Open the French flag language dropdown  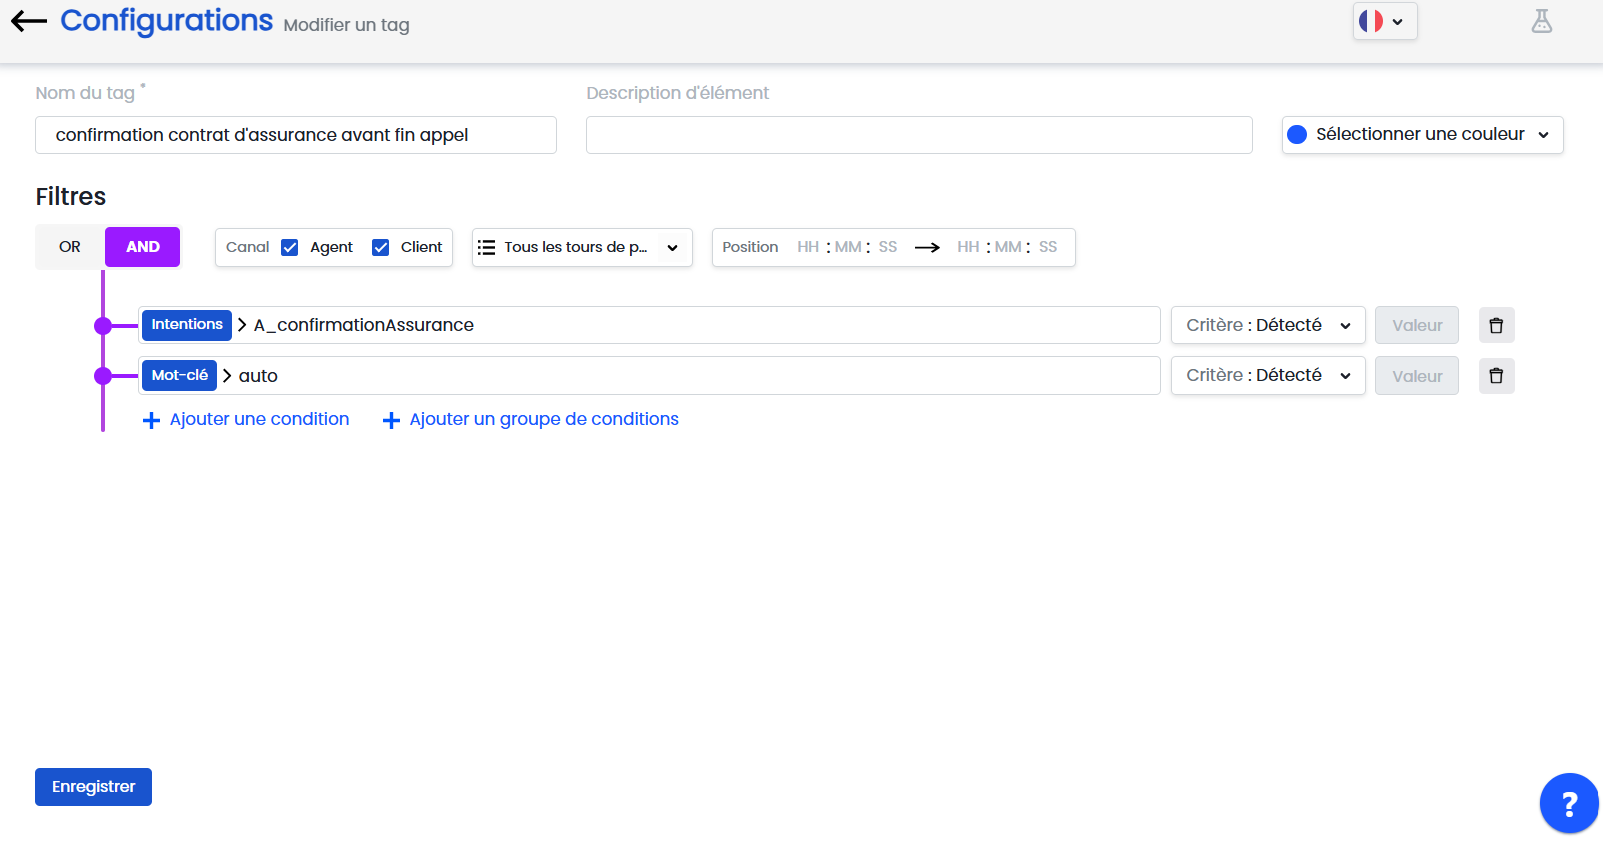[x=1384, y=21]
